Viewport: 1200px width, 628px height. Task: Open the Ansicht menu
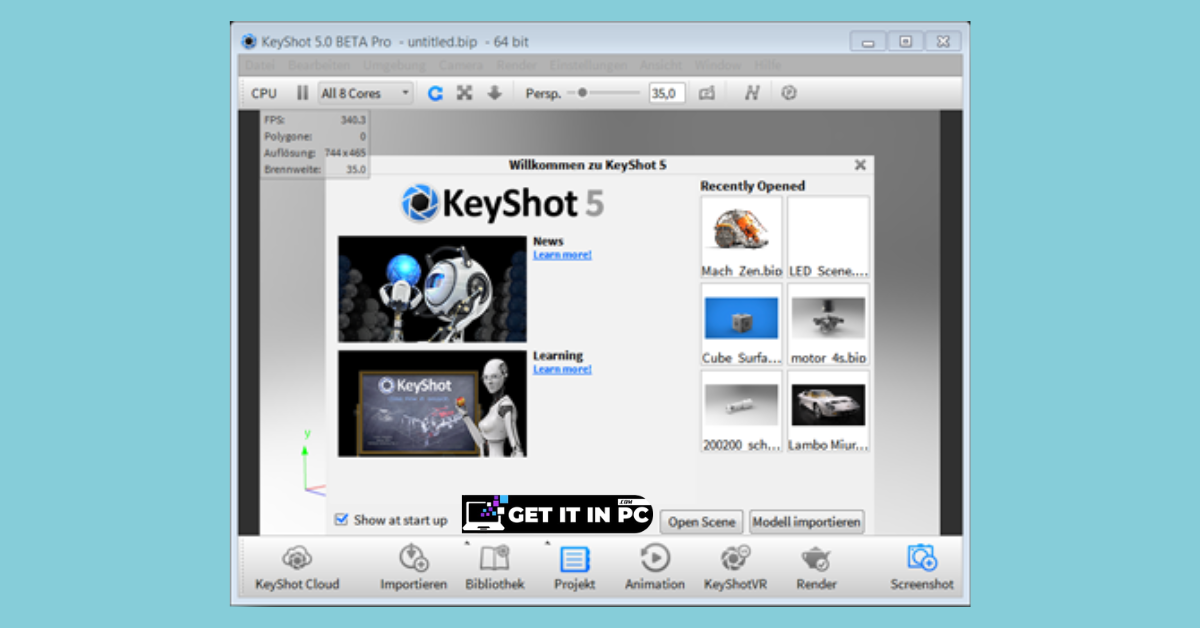(661, 65)
